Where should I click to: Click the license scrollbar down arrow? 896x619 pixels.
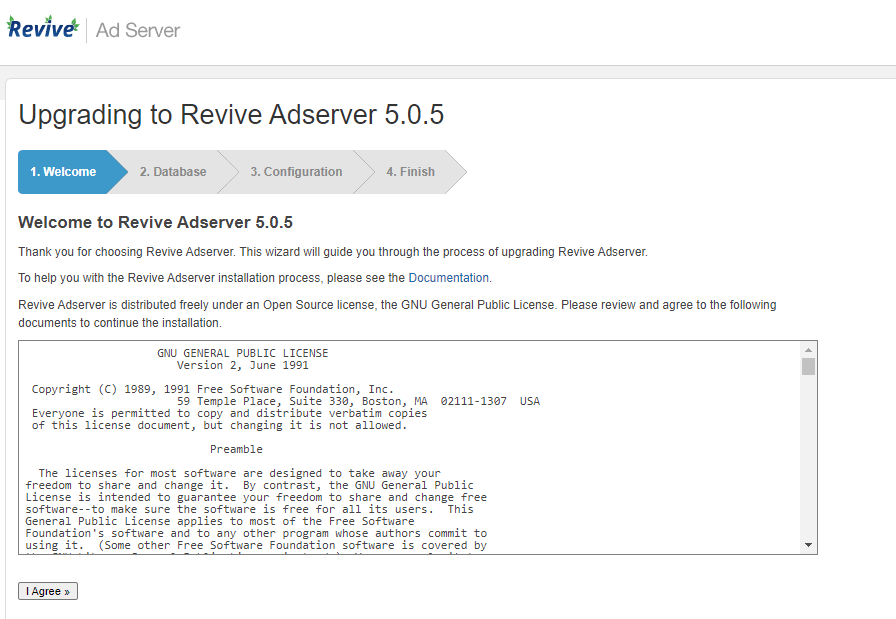tap(808, 545)
